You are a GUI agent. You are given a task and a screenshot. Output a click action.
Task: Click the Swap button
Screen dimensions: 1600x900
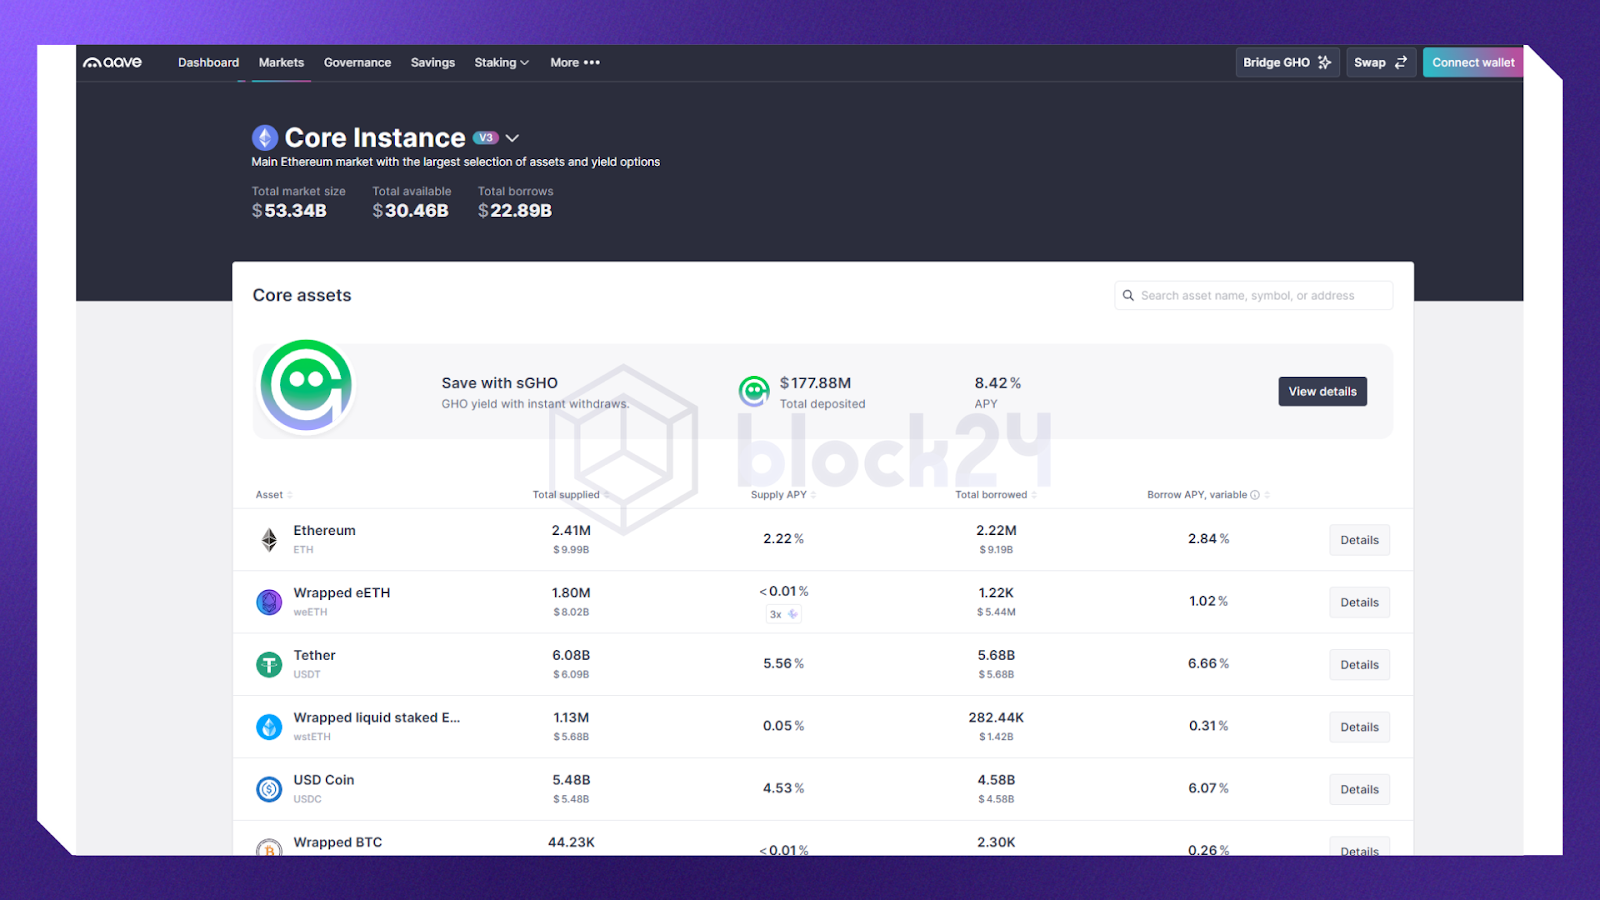[x=1381, y=62]
